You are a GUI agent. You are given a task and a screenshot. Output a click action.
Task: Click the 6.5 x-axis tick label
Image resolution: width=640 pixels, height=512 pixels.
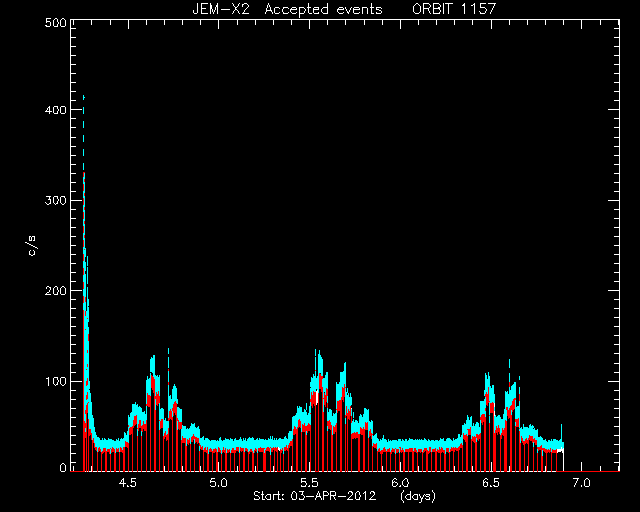[491, 483]
